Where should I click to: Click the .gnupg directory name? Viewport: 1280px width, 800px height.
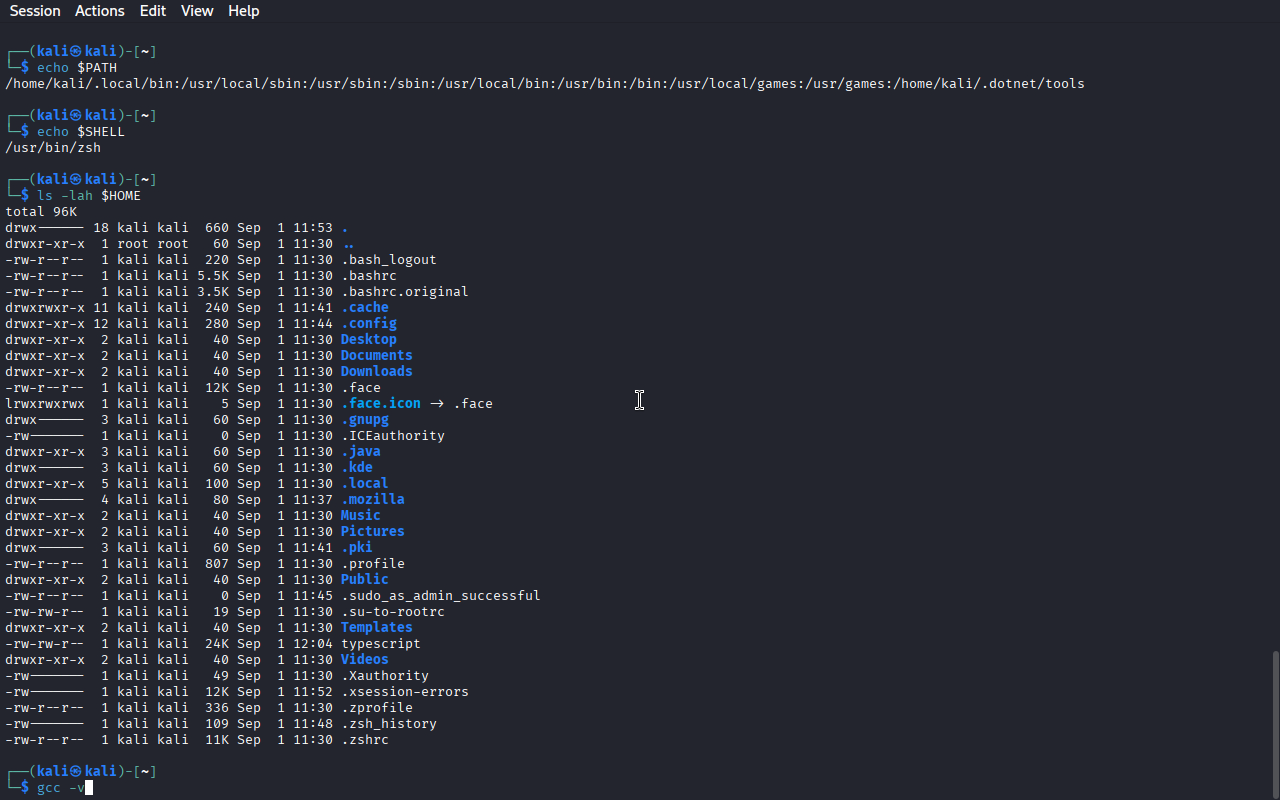pos(365,420)
